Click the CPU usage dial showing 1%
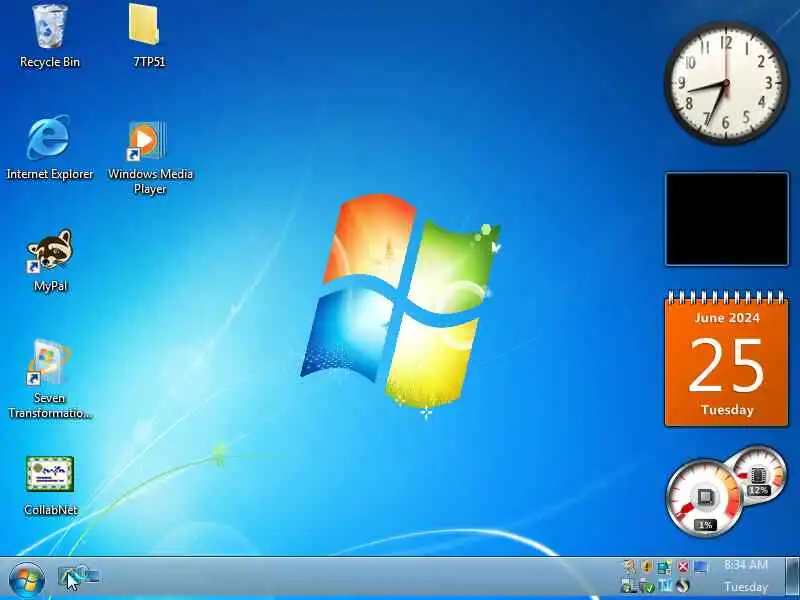 tap(704, 498)
